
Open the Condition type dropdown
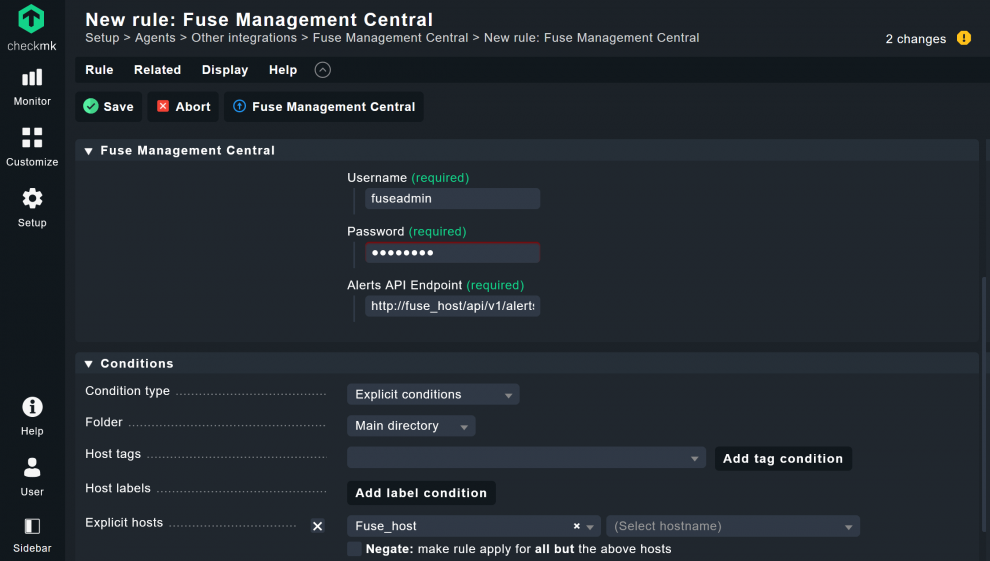pos(433,394)
